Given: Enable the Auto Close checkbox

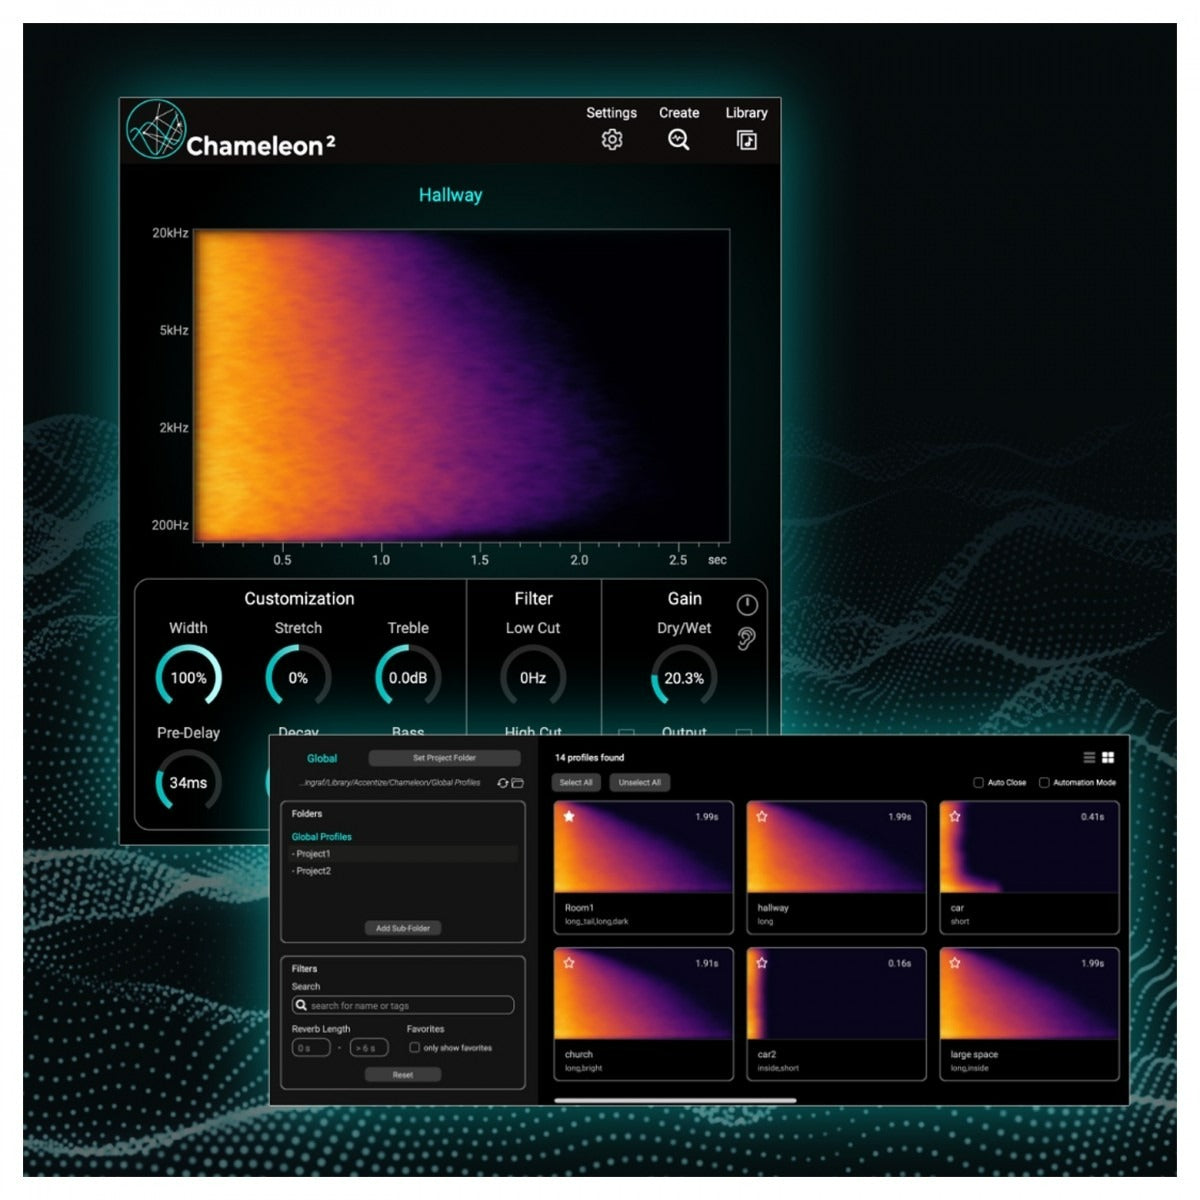Looking at the screenshot, I should click(979, 783).
